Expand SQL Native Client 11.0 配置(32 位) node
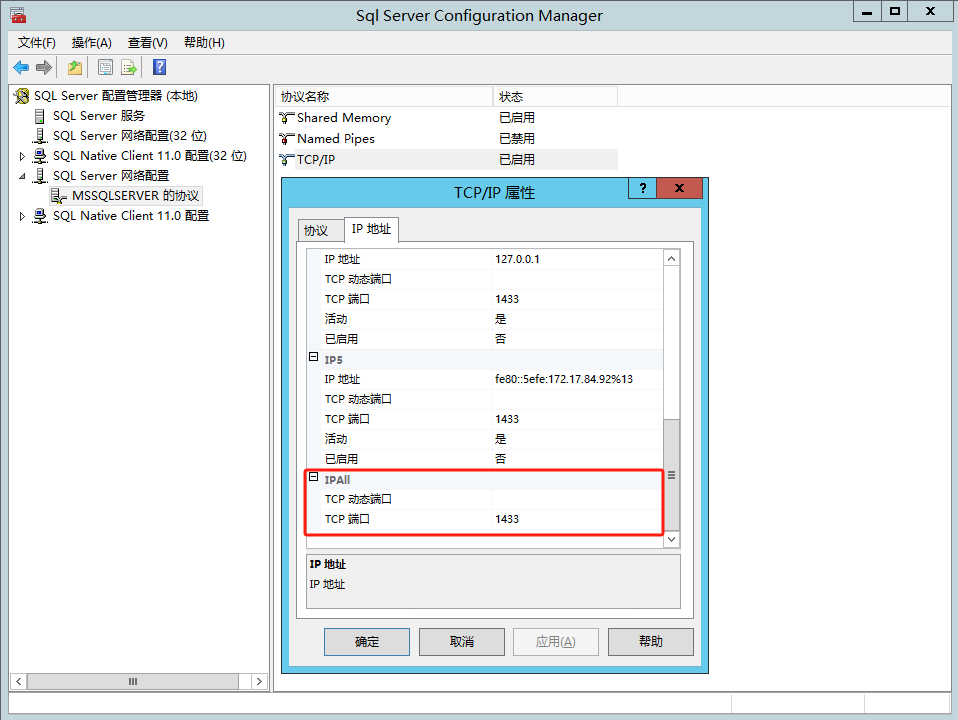The width and height of the screenshot is (958, 720). (22, 156)
